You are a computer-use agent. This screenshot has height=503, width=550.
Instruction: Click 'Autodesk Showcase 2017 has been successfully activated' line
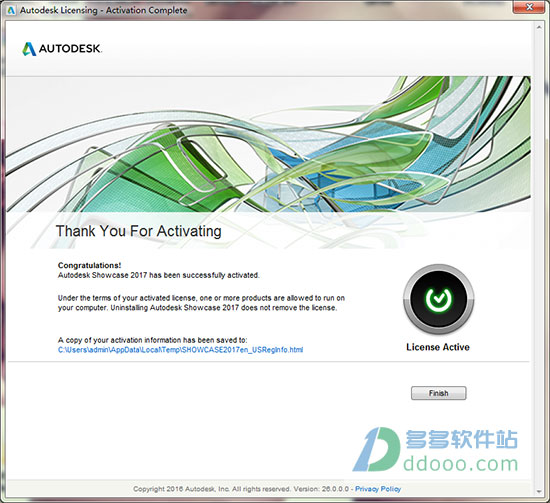159,275
